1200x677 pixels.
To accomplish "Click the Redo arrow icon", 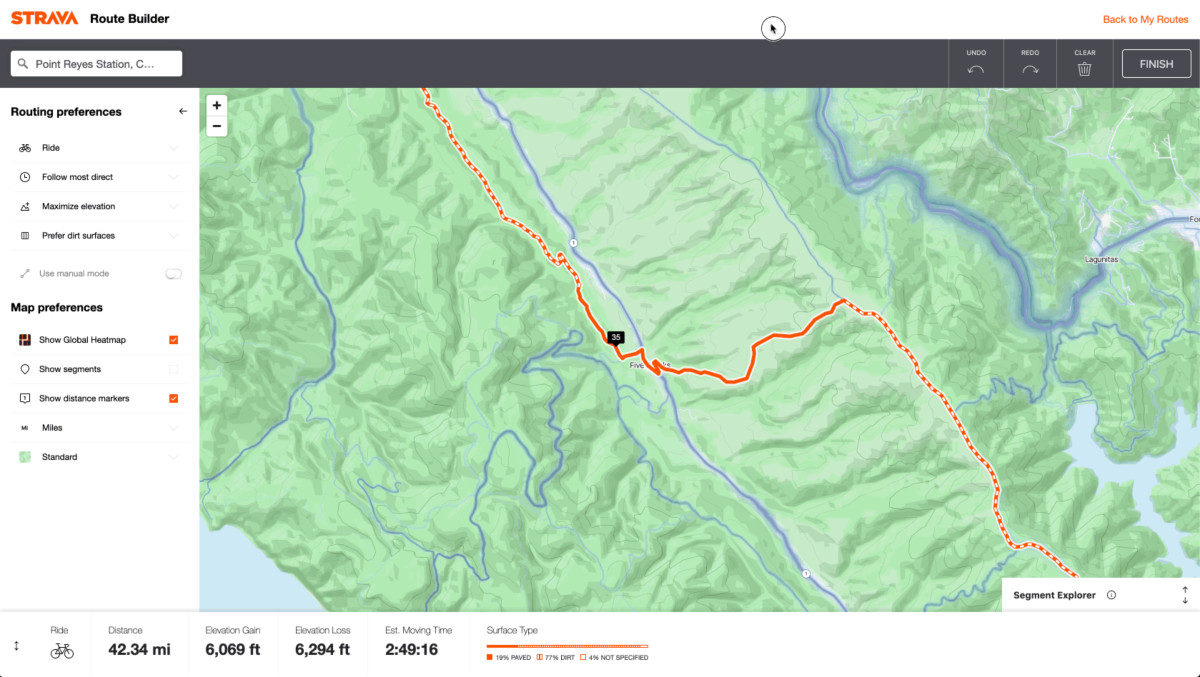I will click(x=1030, y=69).
